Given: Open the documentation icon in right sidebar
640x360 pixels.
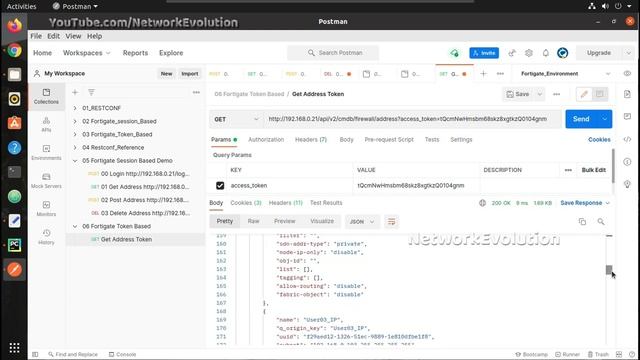Looking at the screenshot, I should [627, 94].
